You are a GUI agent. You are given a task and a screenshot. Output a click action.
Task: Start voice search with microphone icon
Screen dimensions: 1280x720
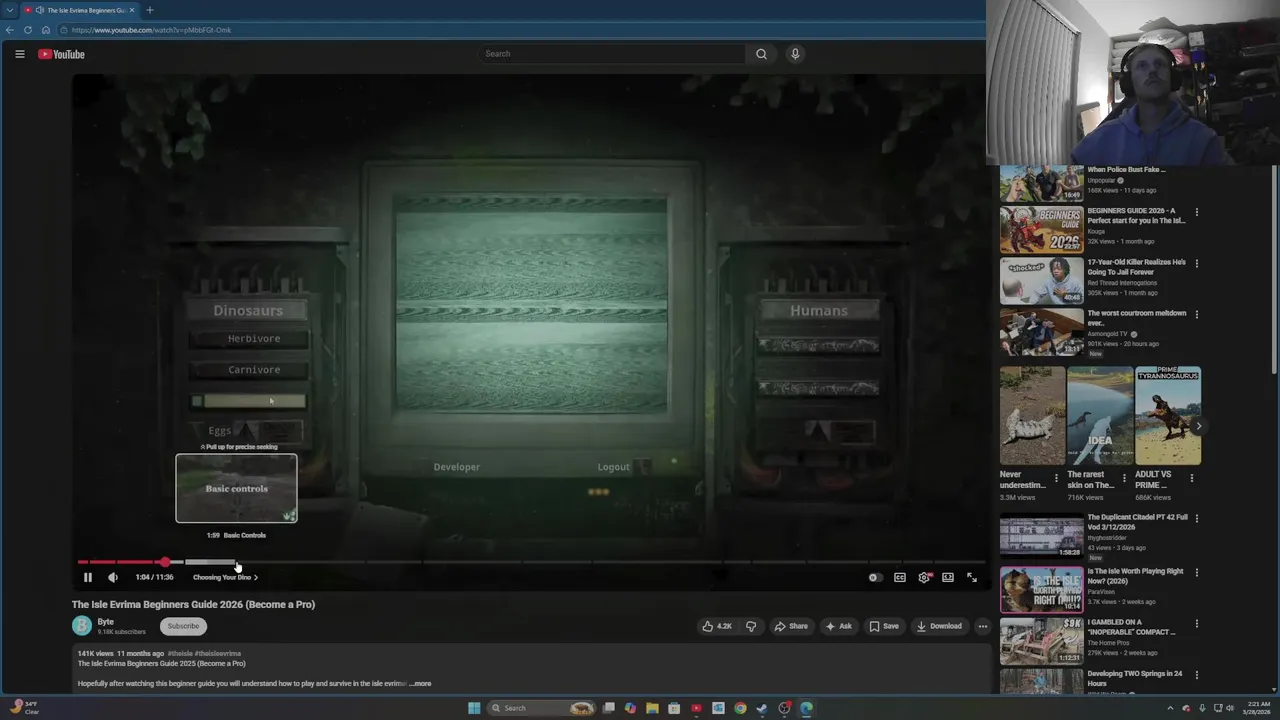[795, 54]
